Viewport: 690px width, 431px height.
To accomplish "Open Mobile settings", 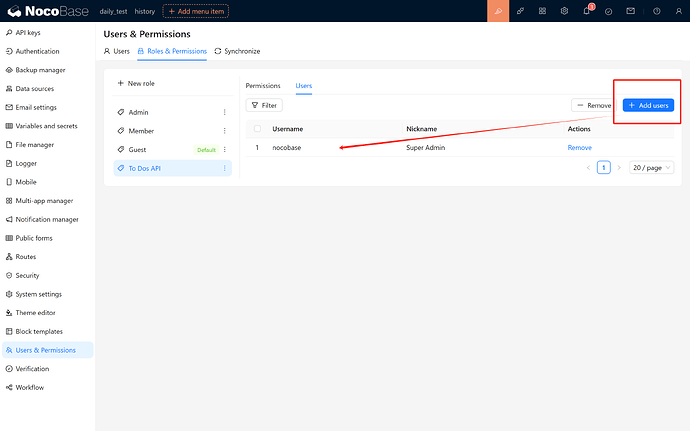I will [48, 182].
